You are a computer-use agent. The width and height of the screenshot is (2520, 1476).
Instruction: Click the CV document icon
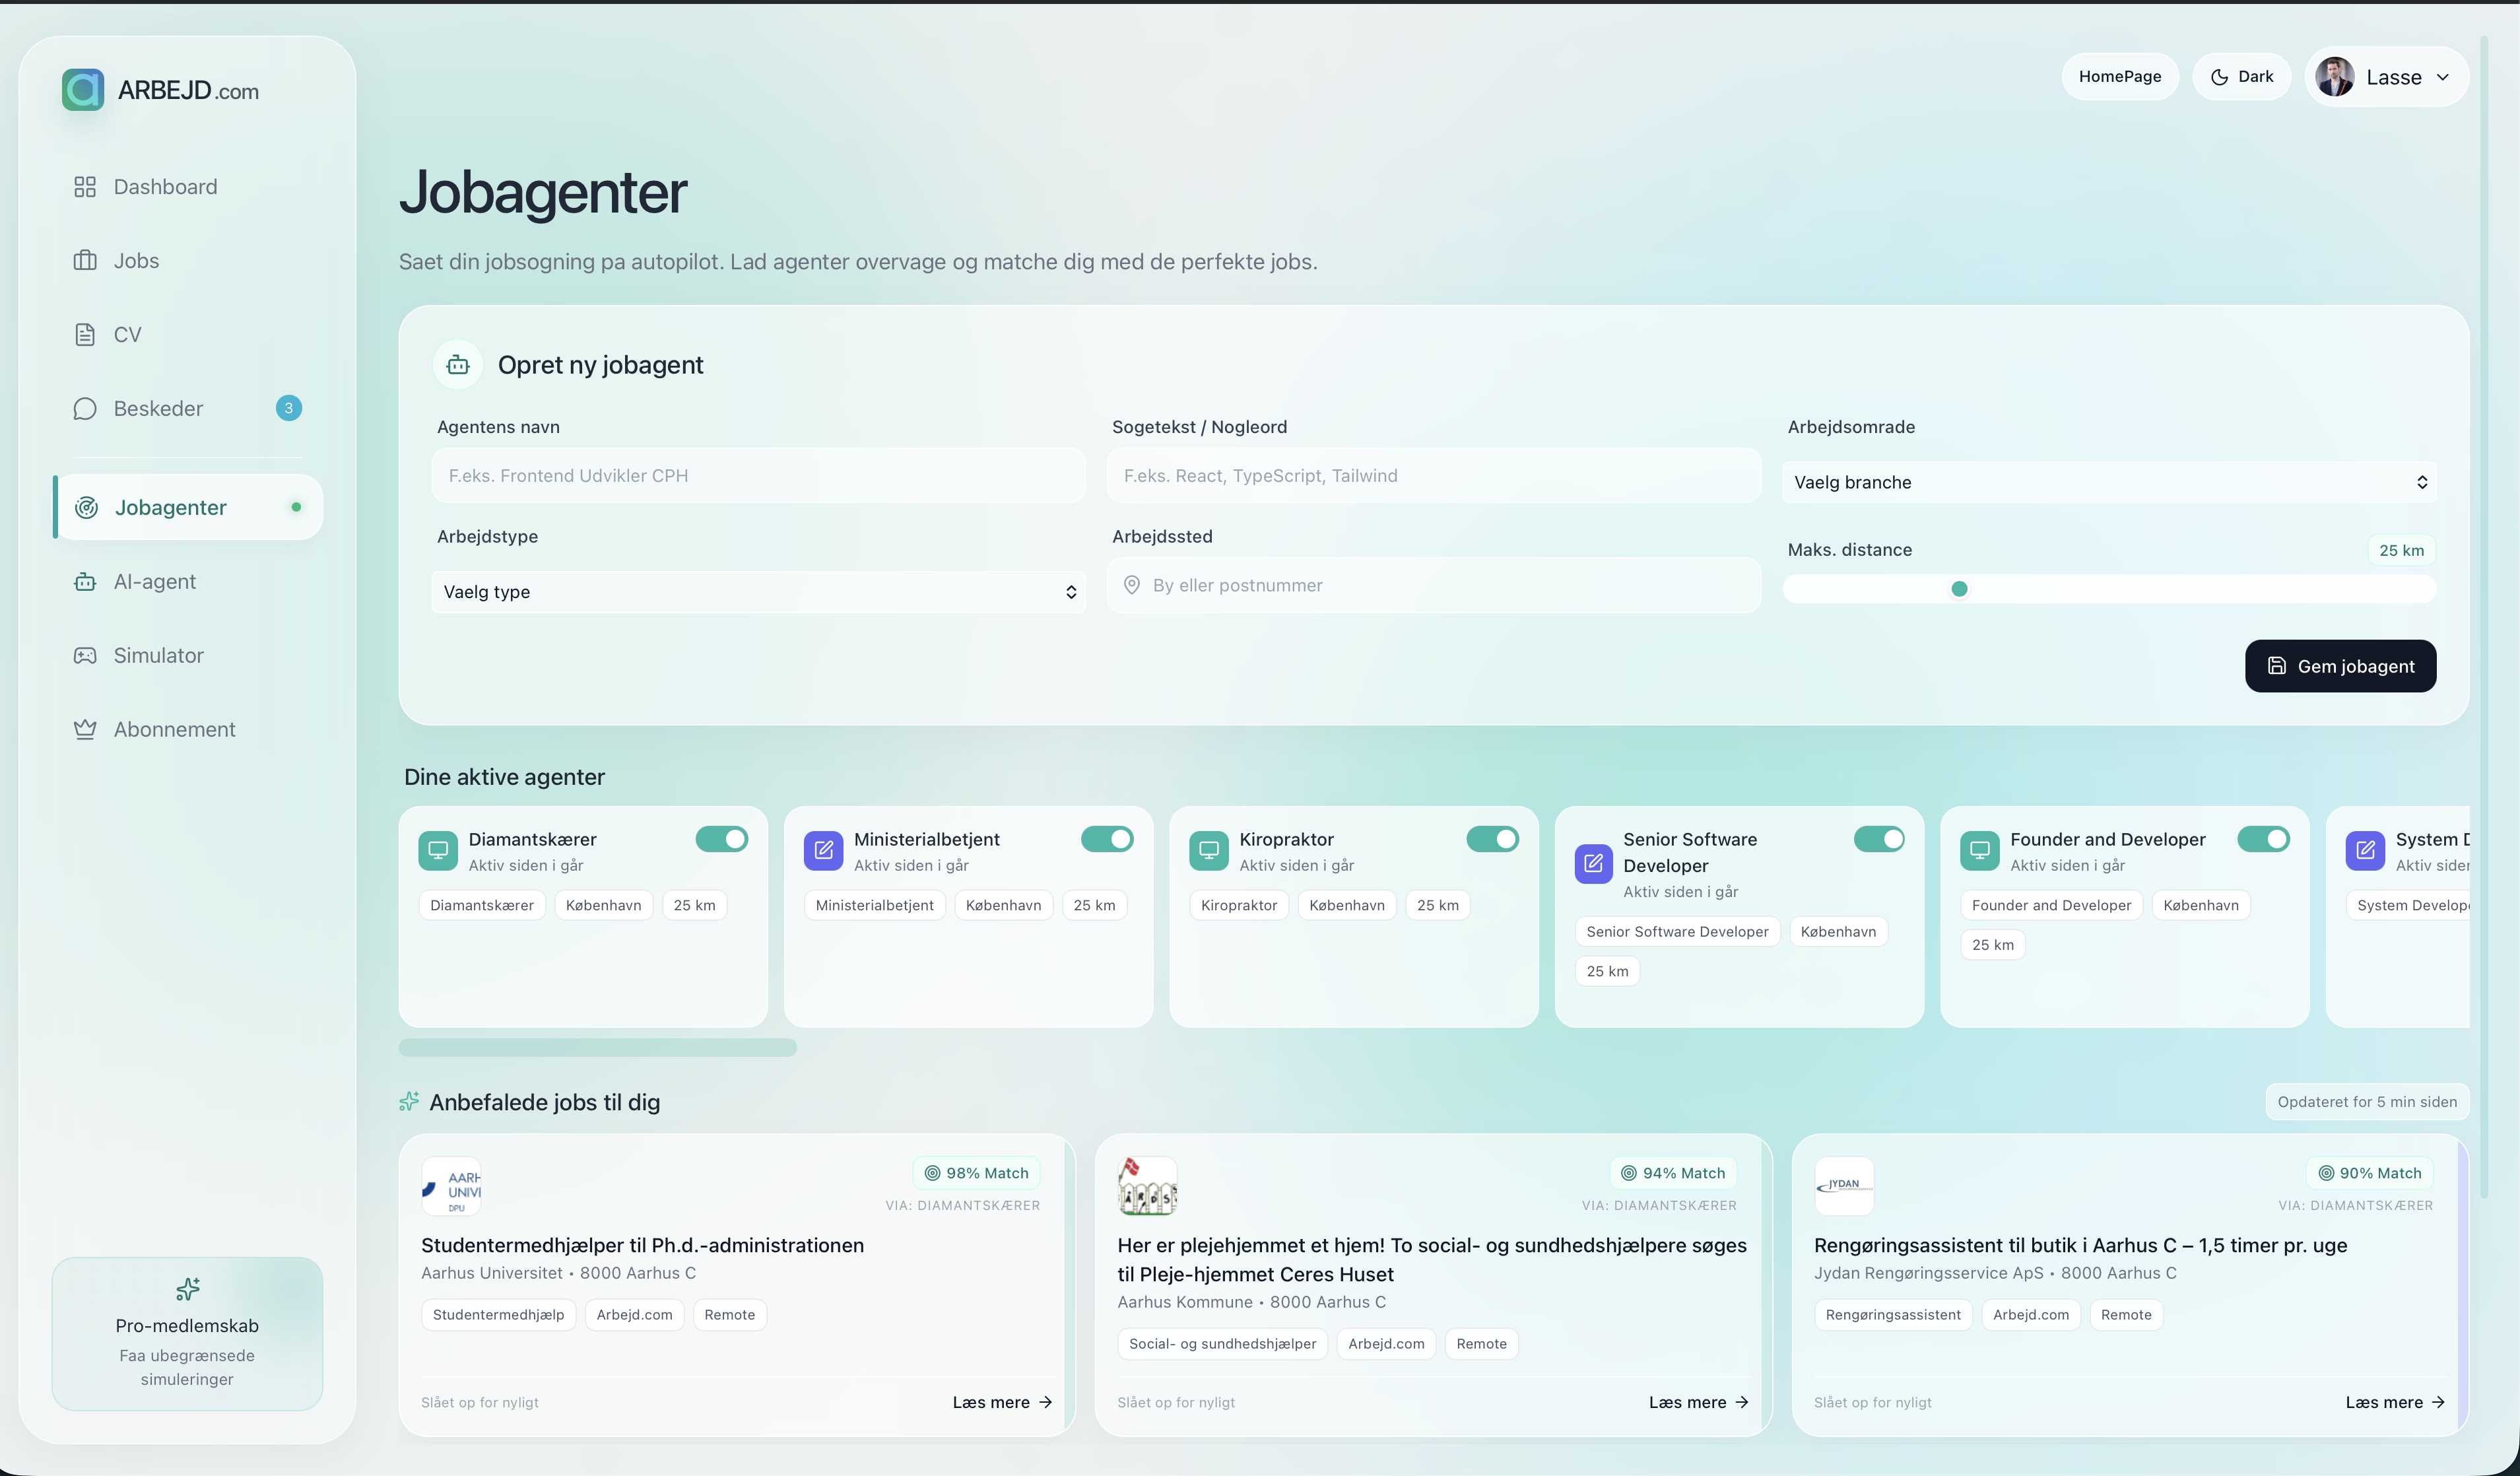pos(85,334)
